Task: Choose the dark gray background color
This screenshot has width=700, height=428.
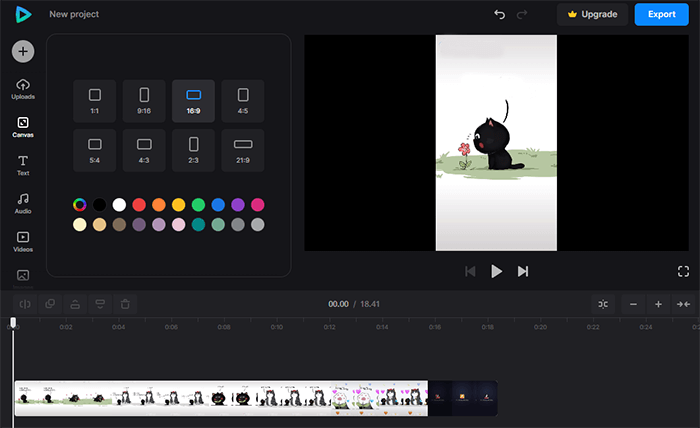Action: coord(238,224)
